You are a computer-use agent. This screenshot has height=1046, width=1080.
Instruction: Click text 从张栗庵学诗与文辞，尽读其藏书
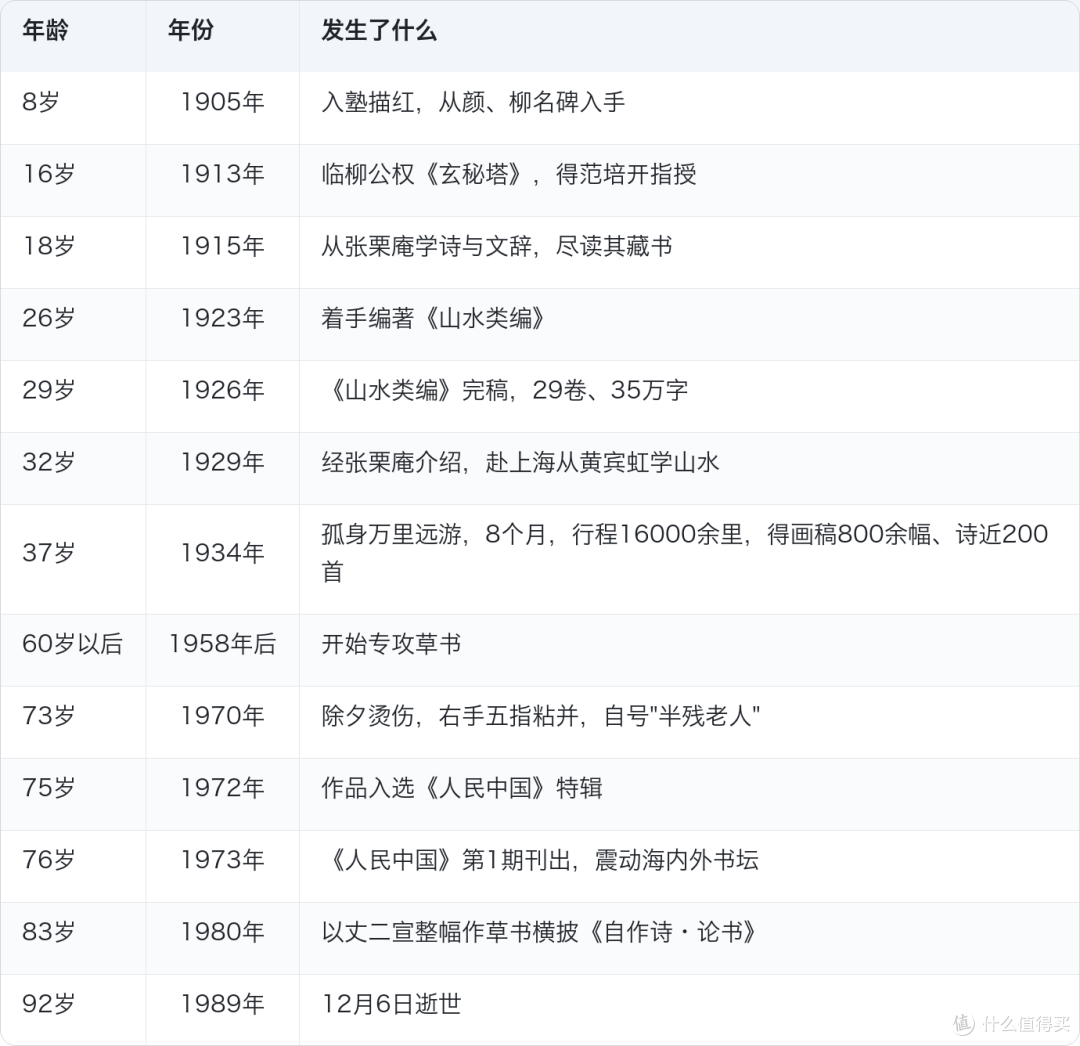[x=497, y=246]
